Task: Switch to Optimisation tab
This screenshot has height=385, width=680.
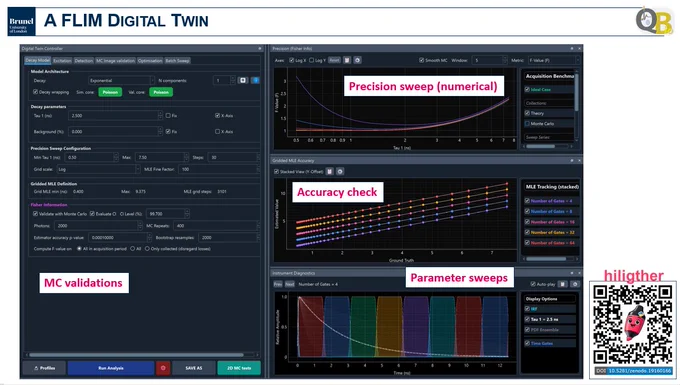Action: (x=150, y=60)
